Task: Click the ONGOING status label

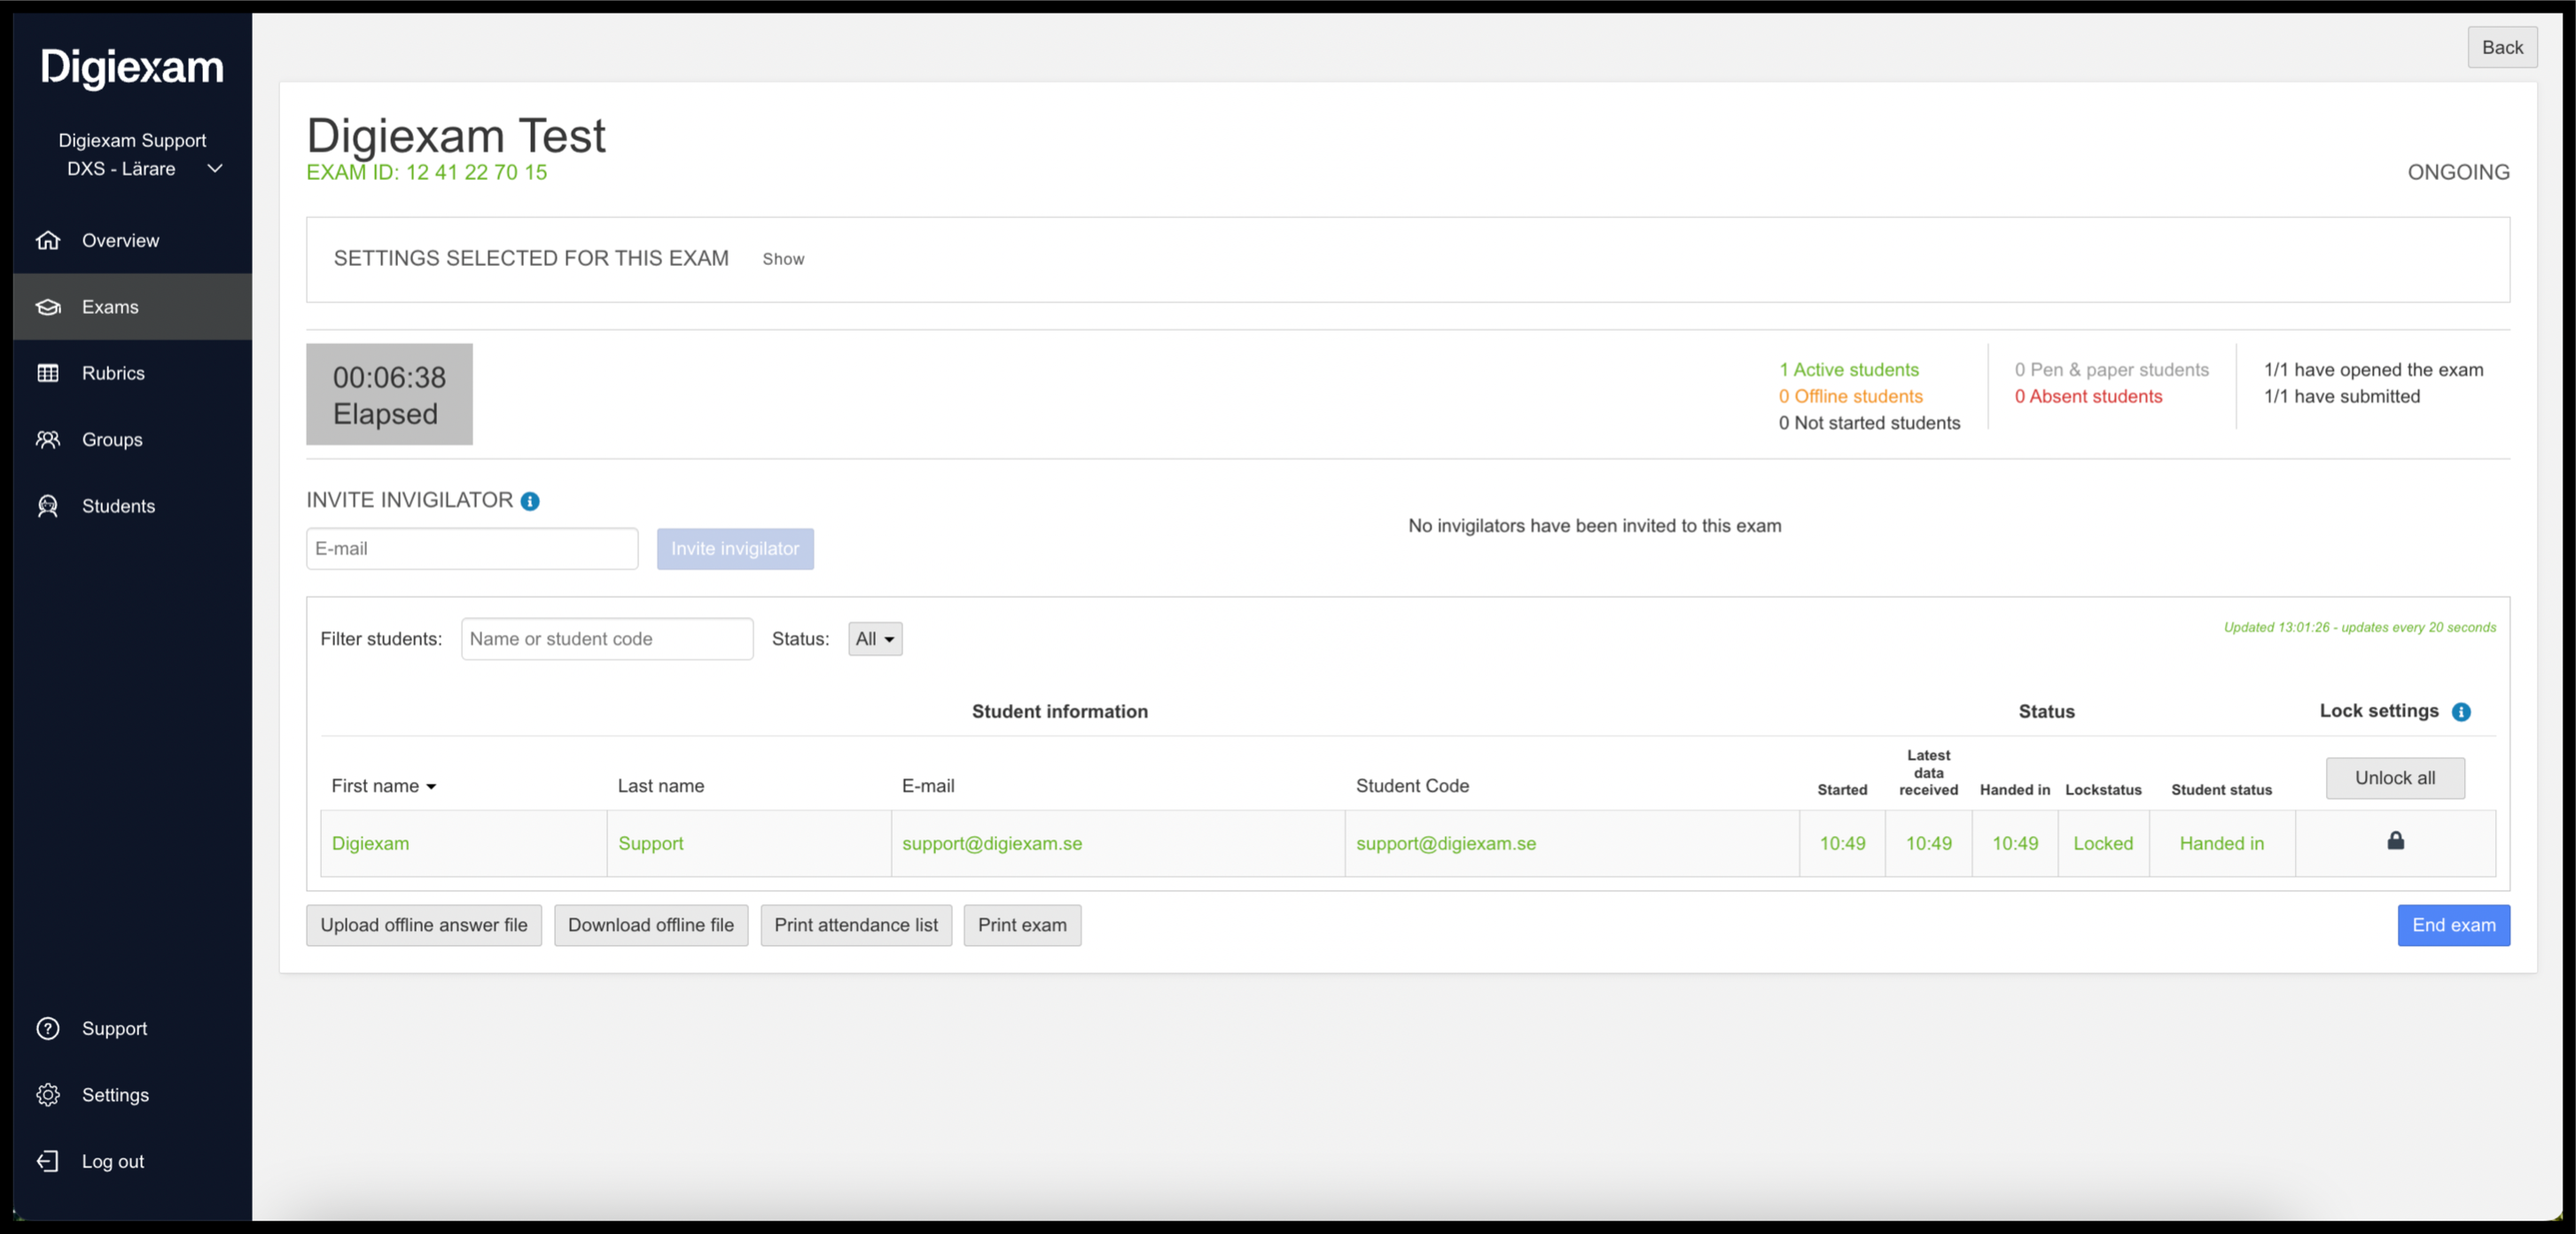Action: click(2458, 172)
